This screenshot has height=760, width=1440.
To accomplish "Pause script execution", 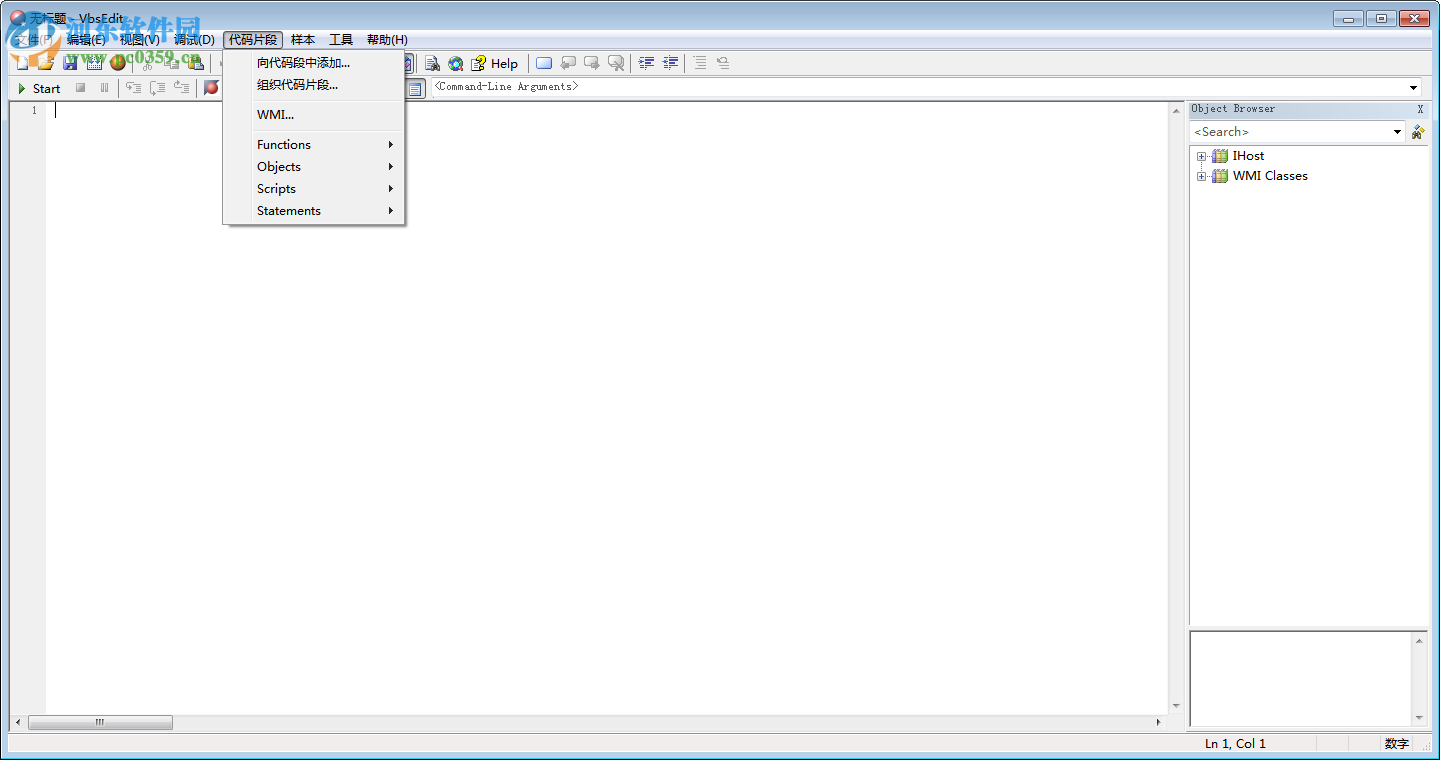I will [104, 88].
